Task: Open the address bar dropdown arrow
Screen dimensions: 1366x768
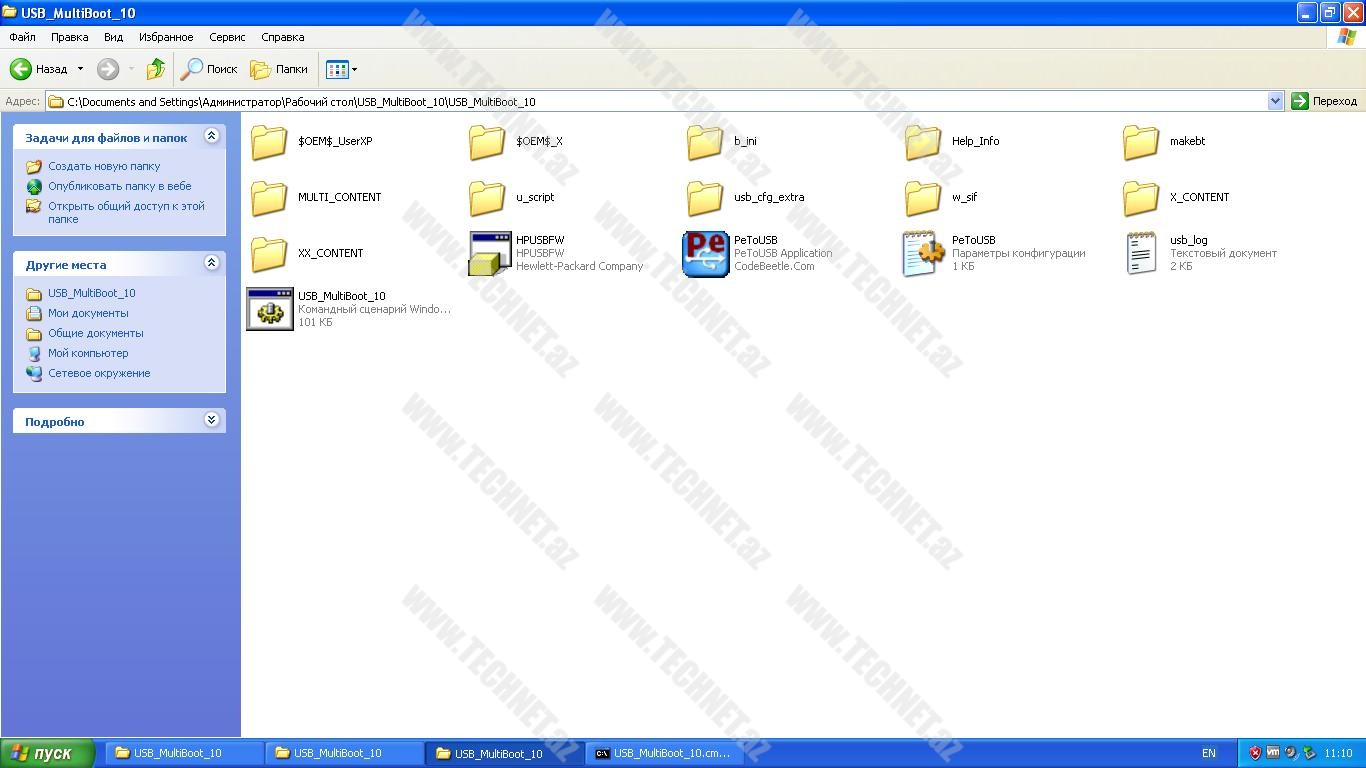Action: (x=1275, y=101)
